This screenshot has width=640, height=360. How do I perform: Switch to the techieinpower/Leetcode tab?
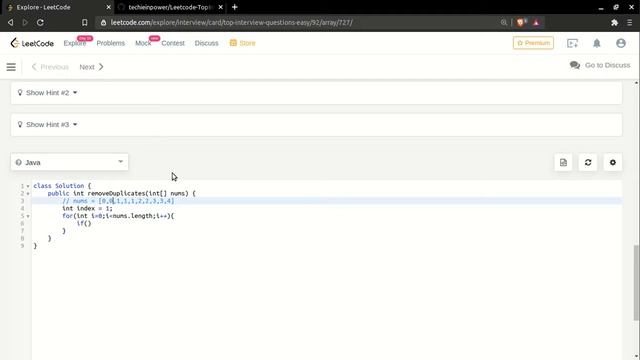(170, 7)
